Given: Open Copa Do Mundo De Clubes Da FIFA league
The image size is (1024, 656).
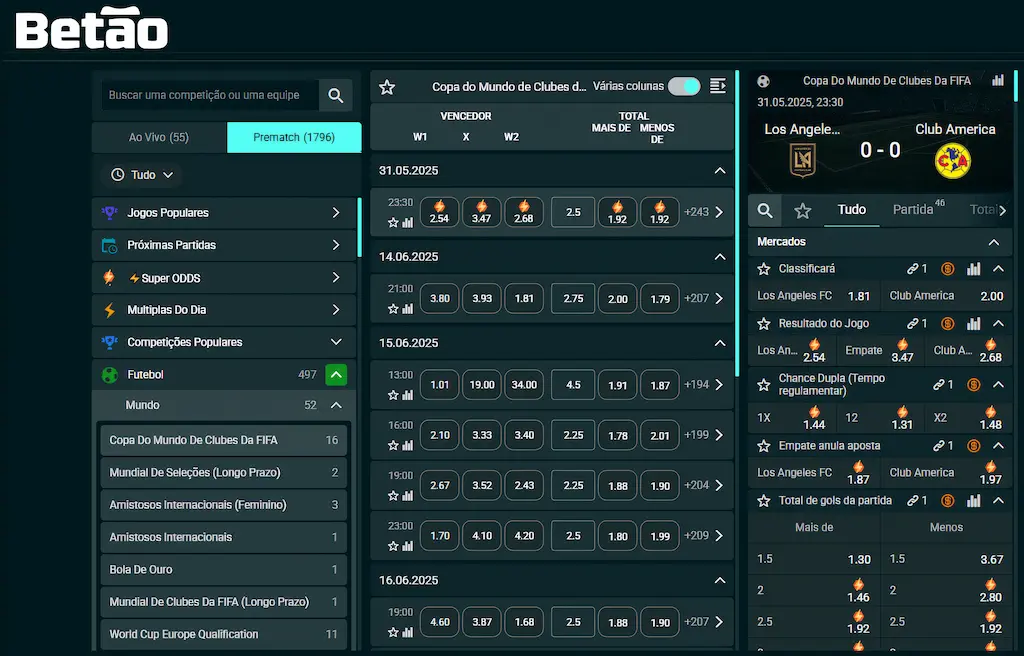Looking at the screenshot, I should (x=223, y=440).
